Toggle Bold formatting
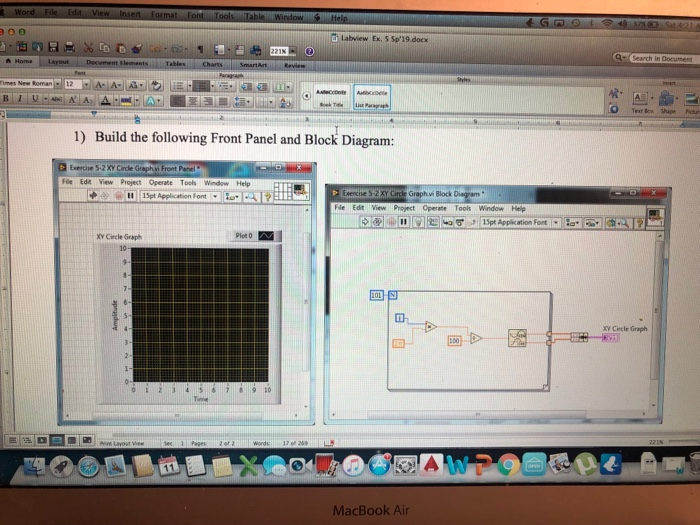 6,98
